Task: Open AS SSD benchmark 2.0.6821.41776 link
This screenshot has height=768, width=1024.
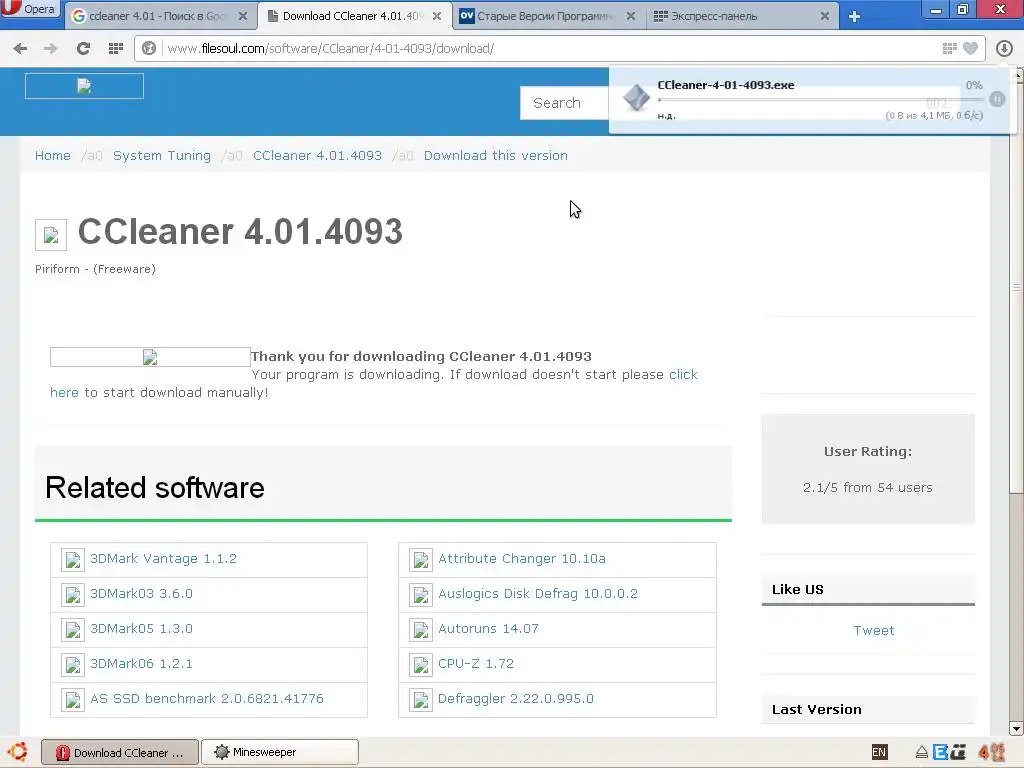Action: [207, 699]
